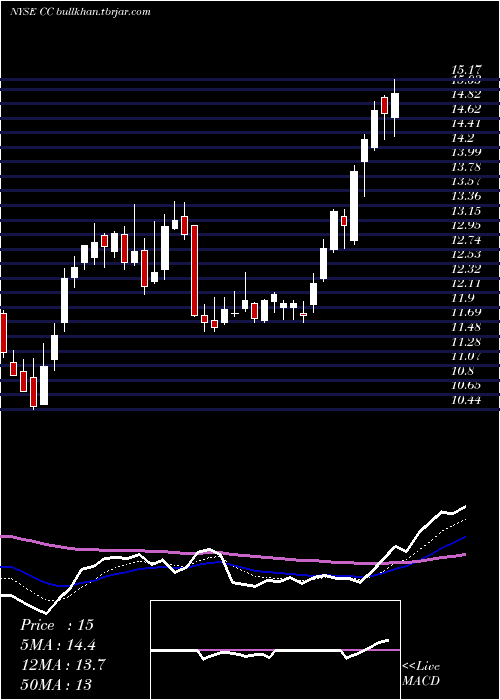The height and width of the screenshot is (700, 500).
Task: Click the 12.95 price axis label
Action: [x=466, y=225]
